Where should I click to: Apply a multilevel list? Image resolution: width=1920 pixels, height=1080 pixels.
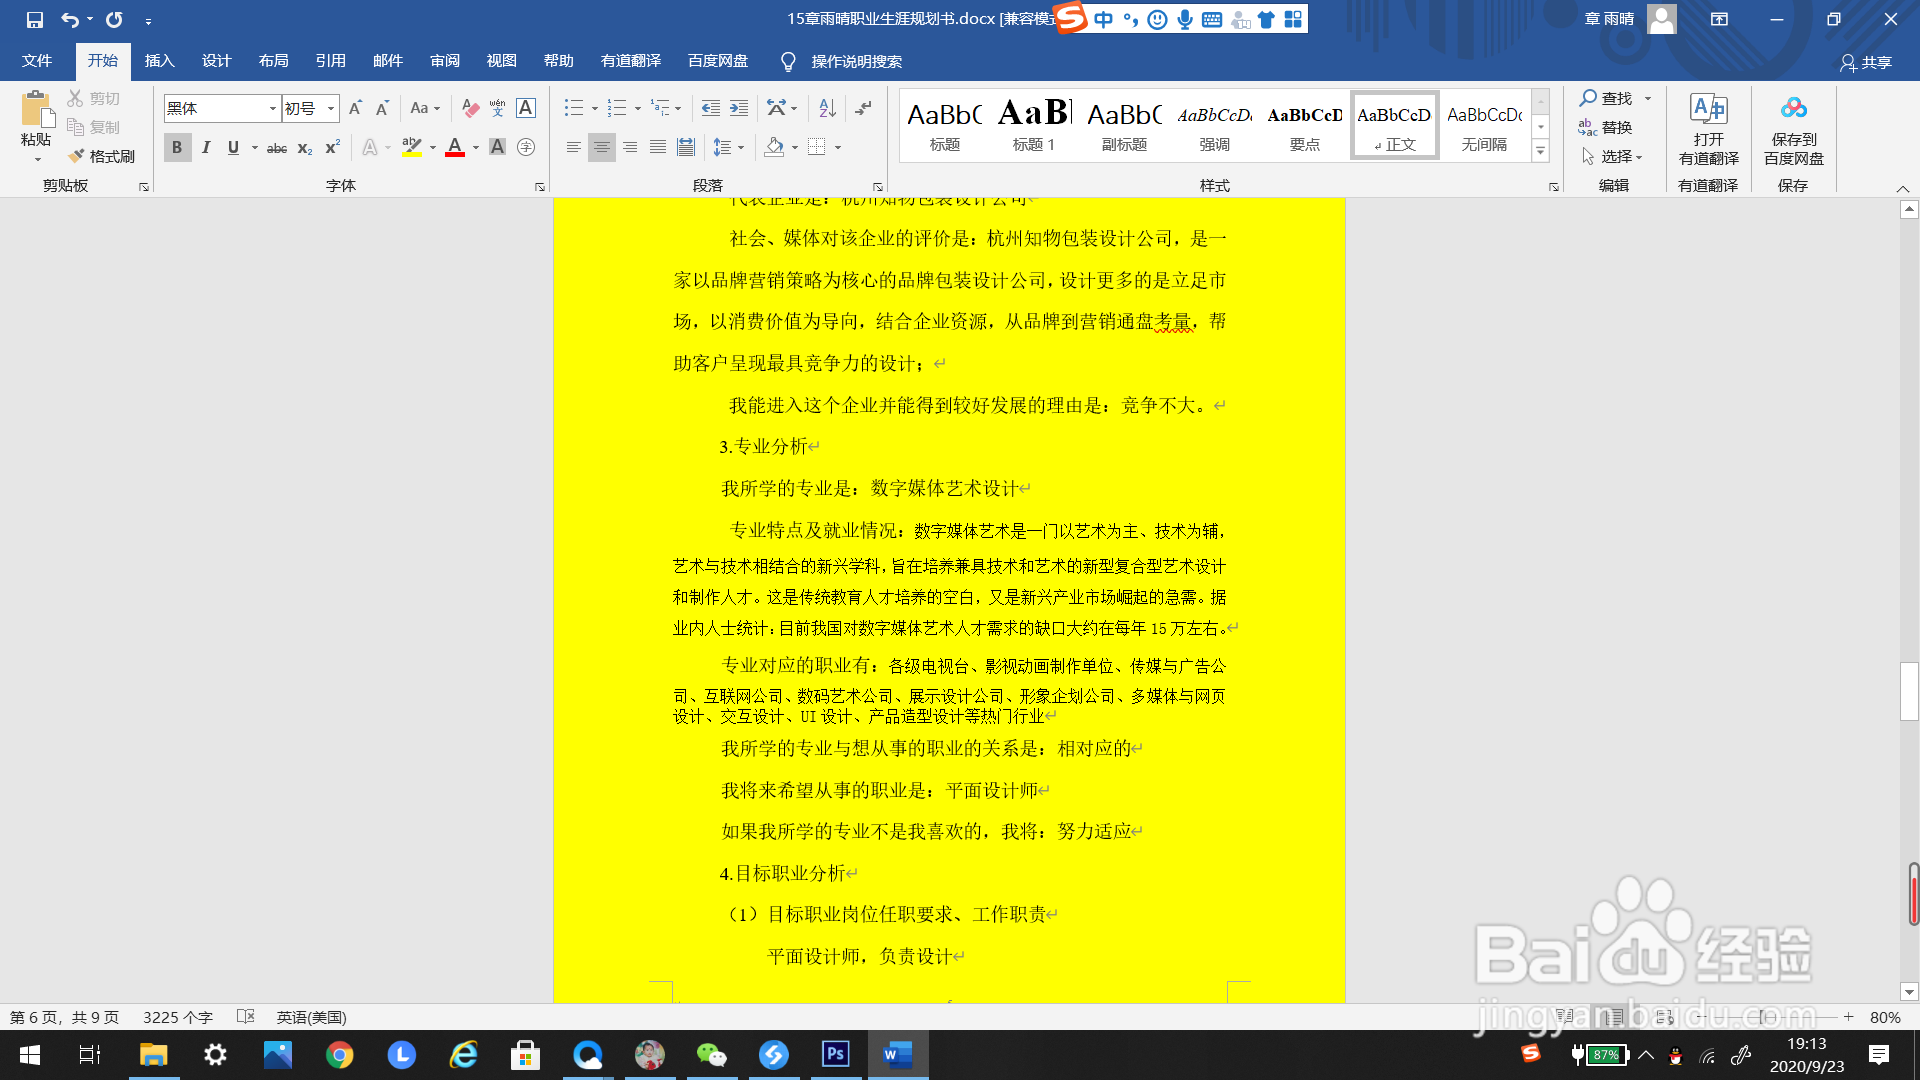click(x=660, y=108)
